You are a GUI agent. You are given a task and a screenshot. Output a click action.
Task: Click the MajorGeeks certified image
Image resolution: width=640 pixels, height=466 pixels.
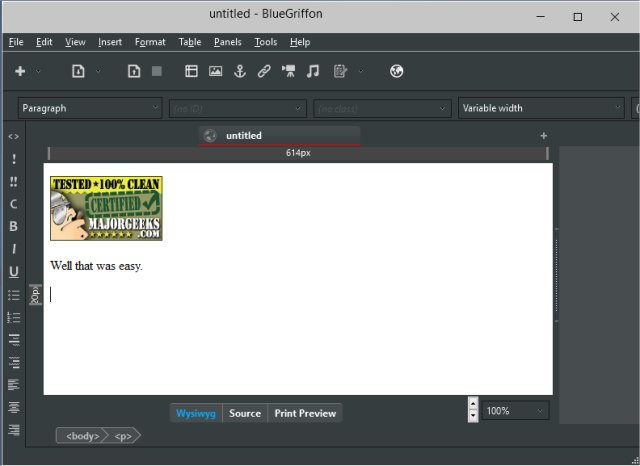pyautogui.click(x=106, y=208)
